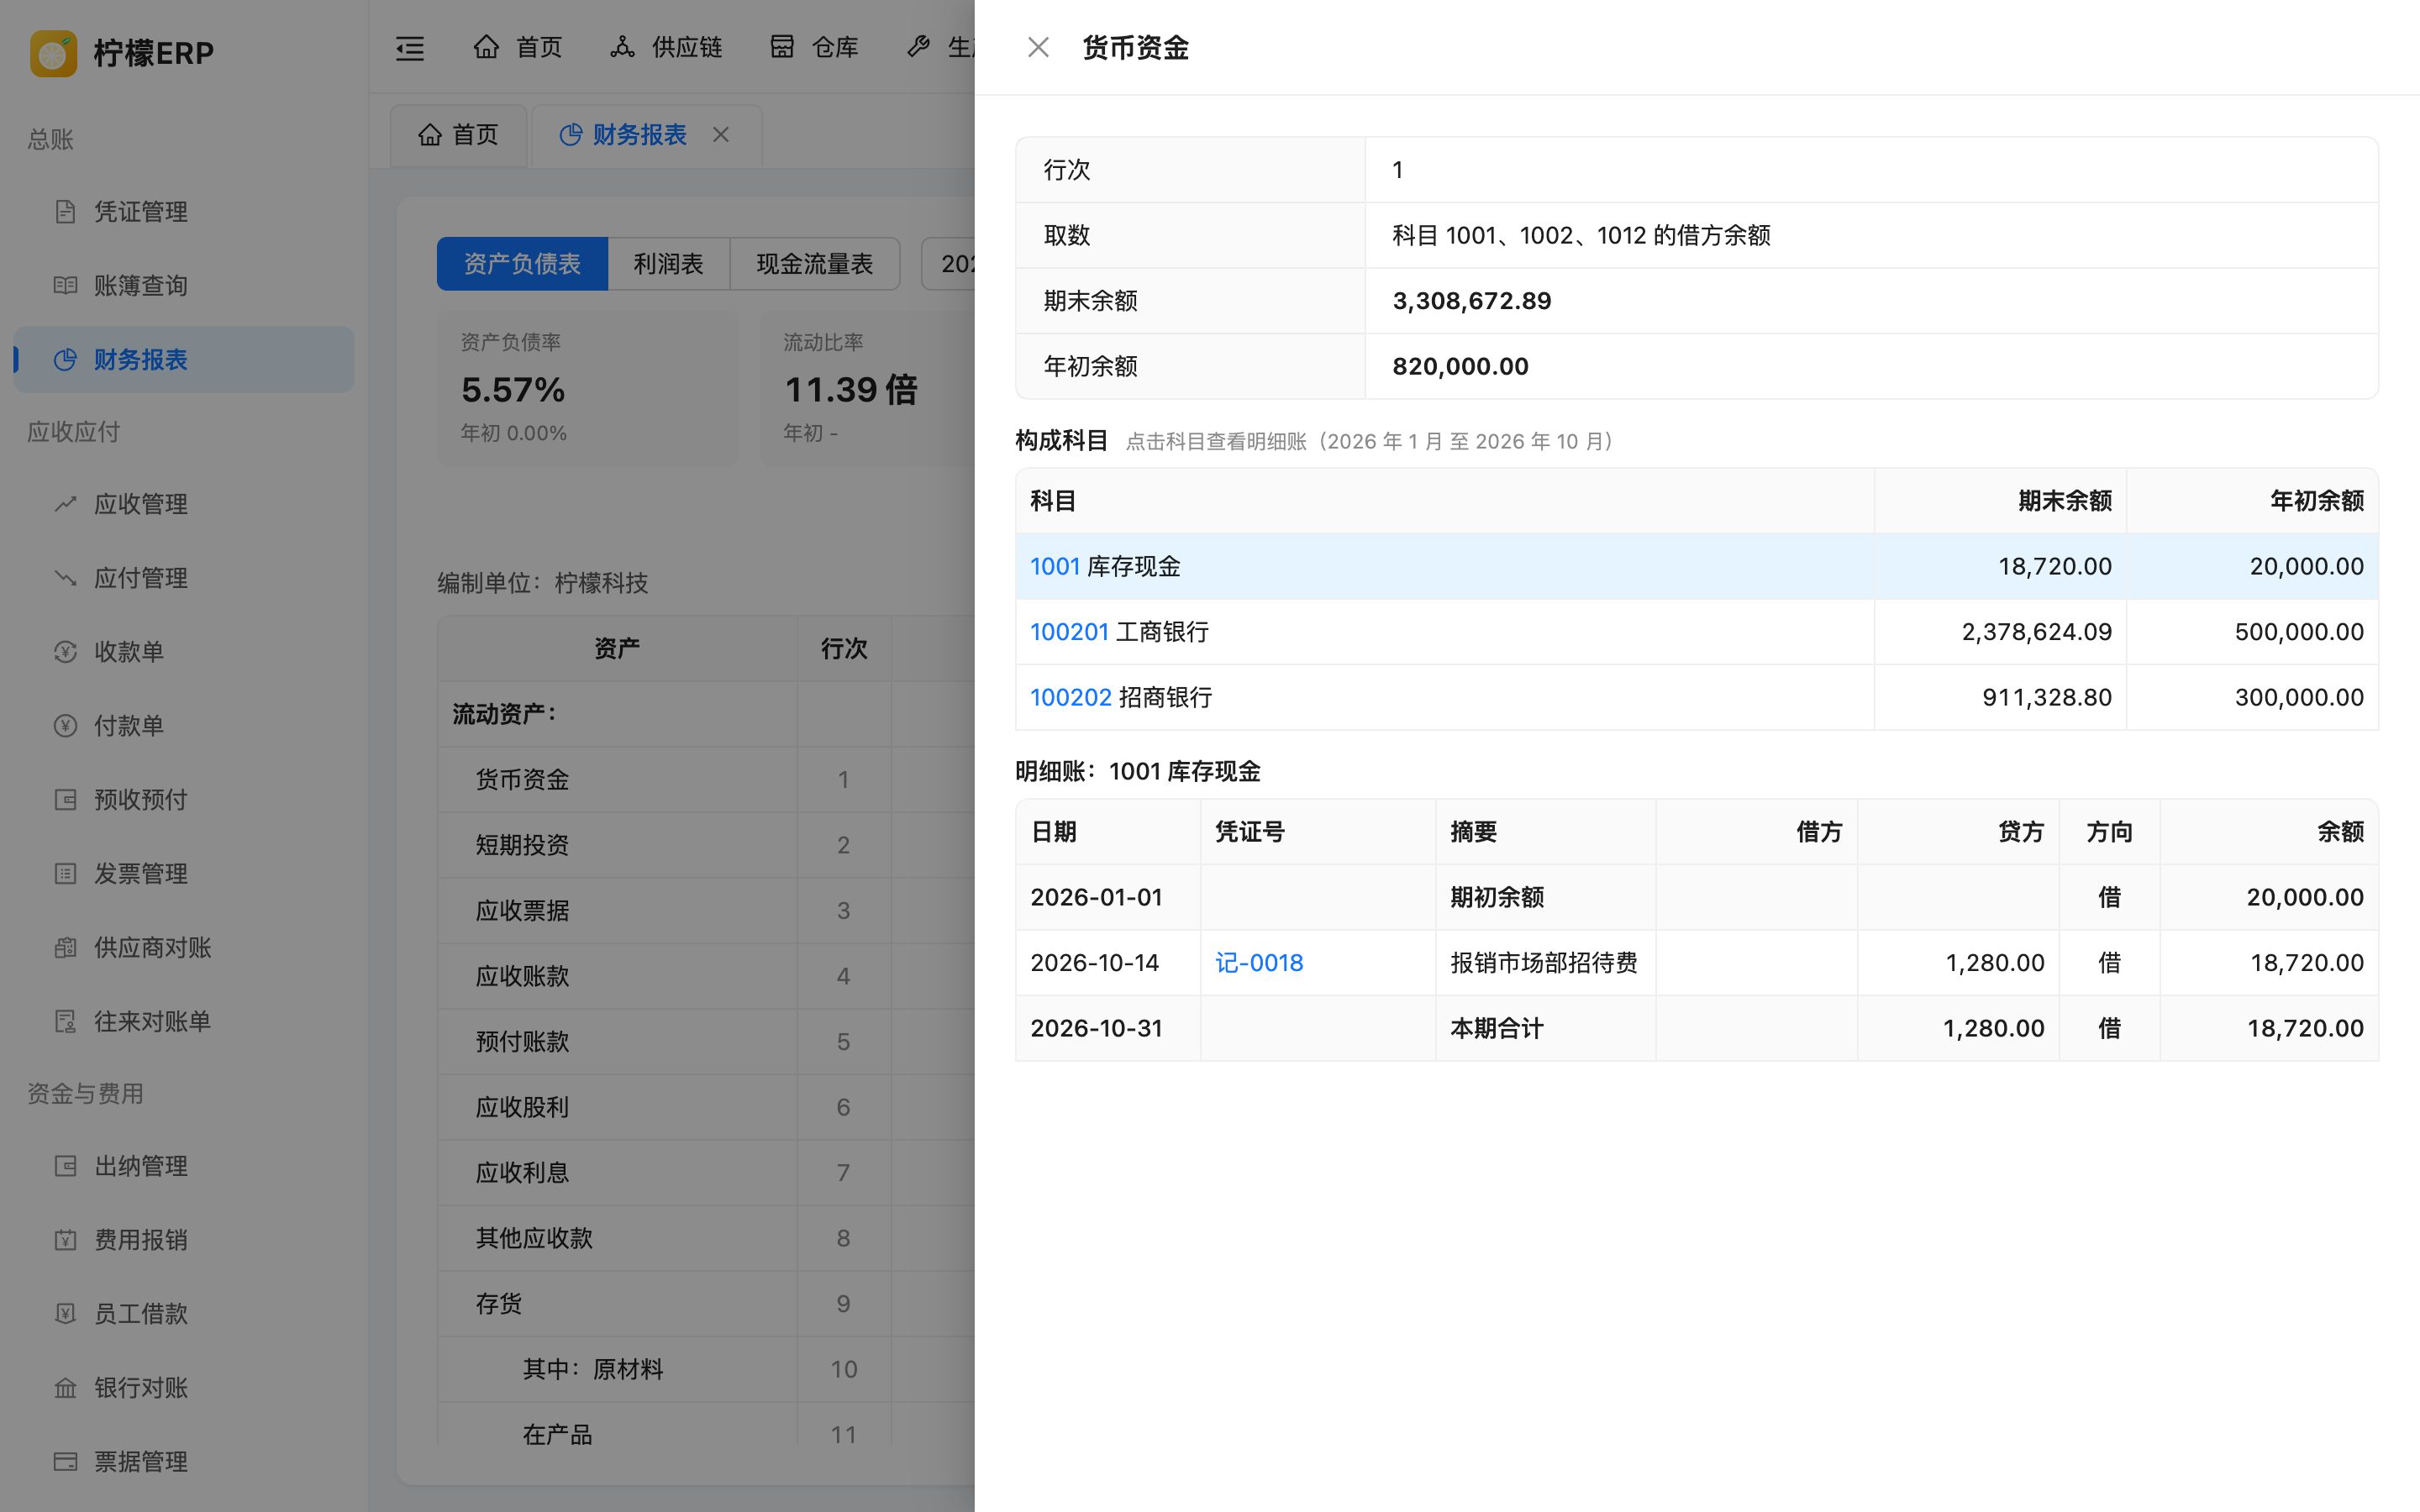Open 账簿查询 in the sidebar
This screenshot has height=1512, width=2420.
(x=184, y=286)
